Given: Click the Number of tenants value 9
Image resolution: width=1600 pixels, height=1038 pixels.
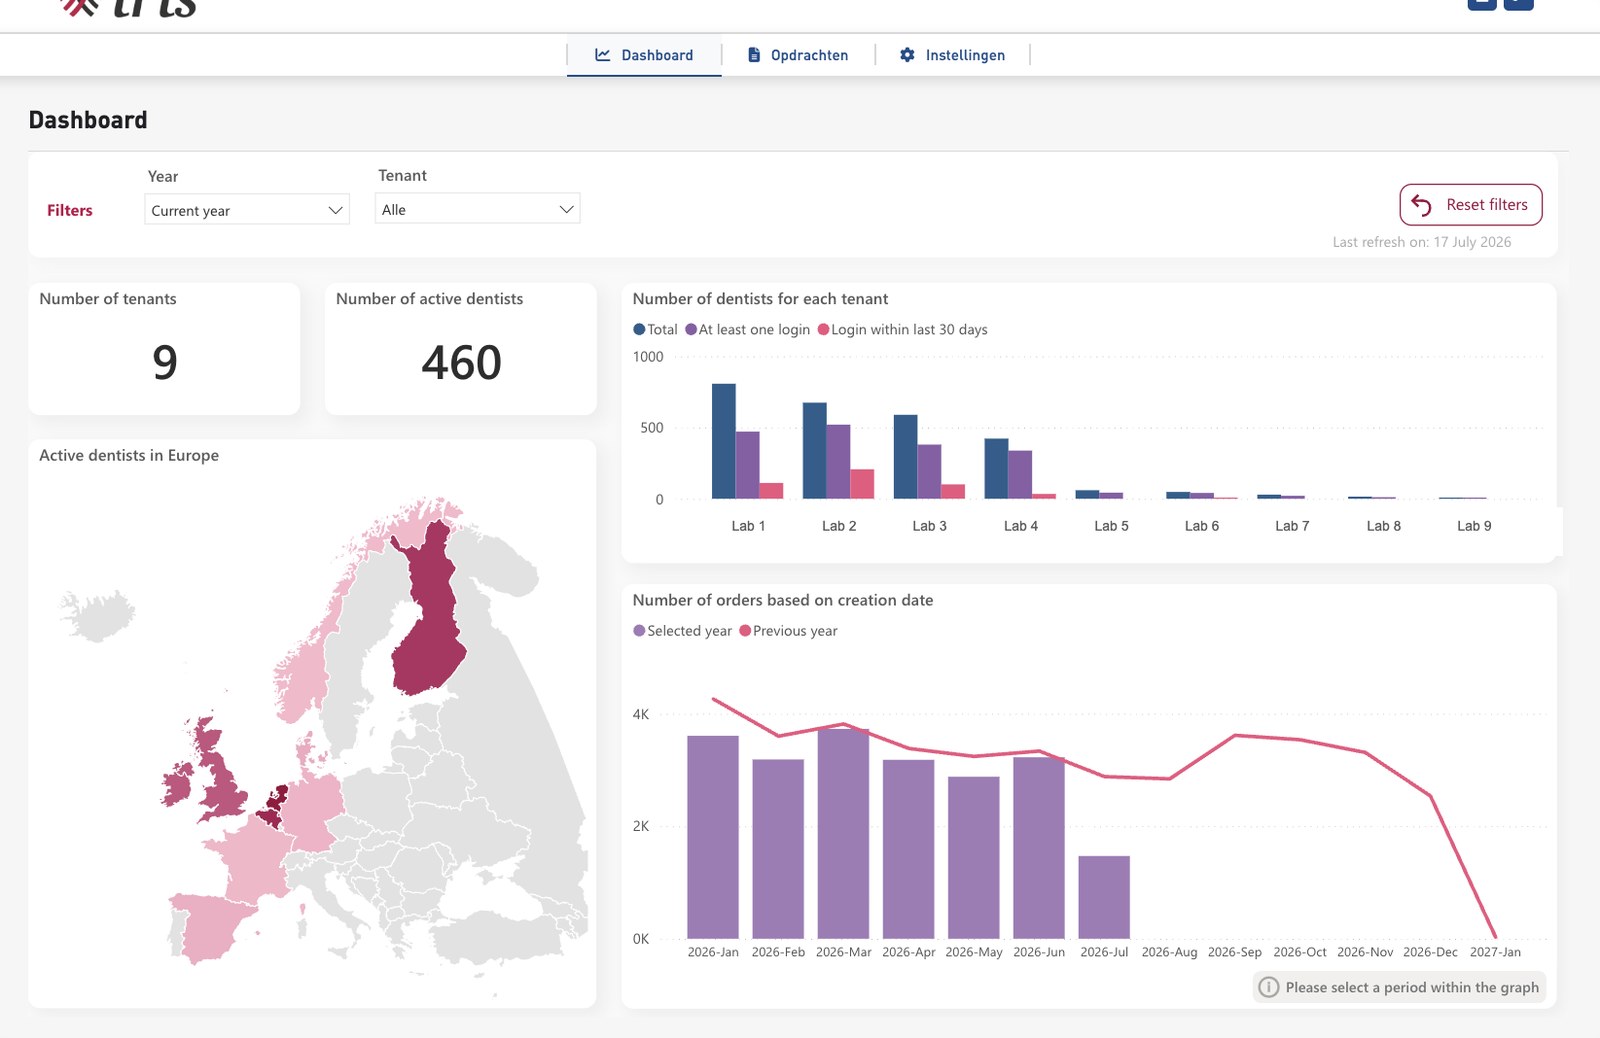Looking at the screenshot, I should [x=164, y=362].
